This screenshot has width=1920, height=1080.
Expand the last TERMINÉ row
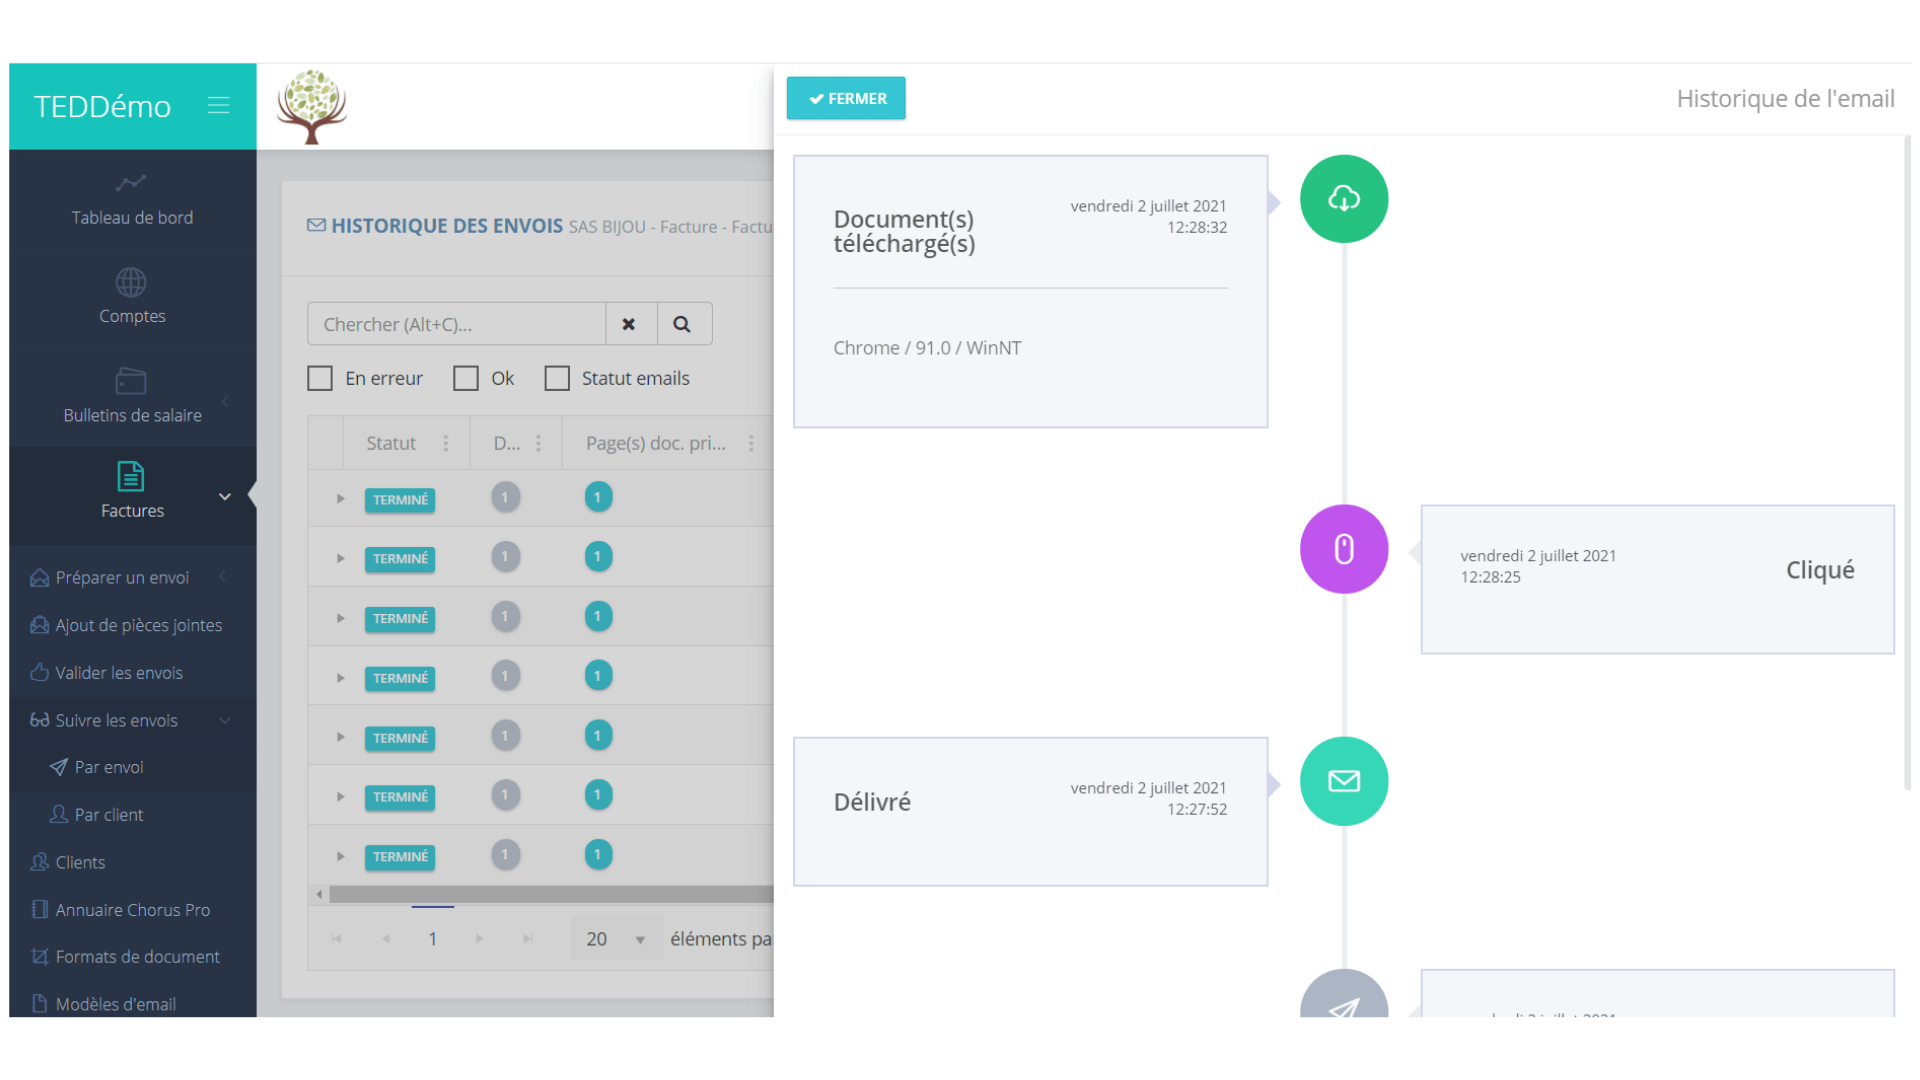point(340,856)
